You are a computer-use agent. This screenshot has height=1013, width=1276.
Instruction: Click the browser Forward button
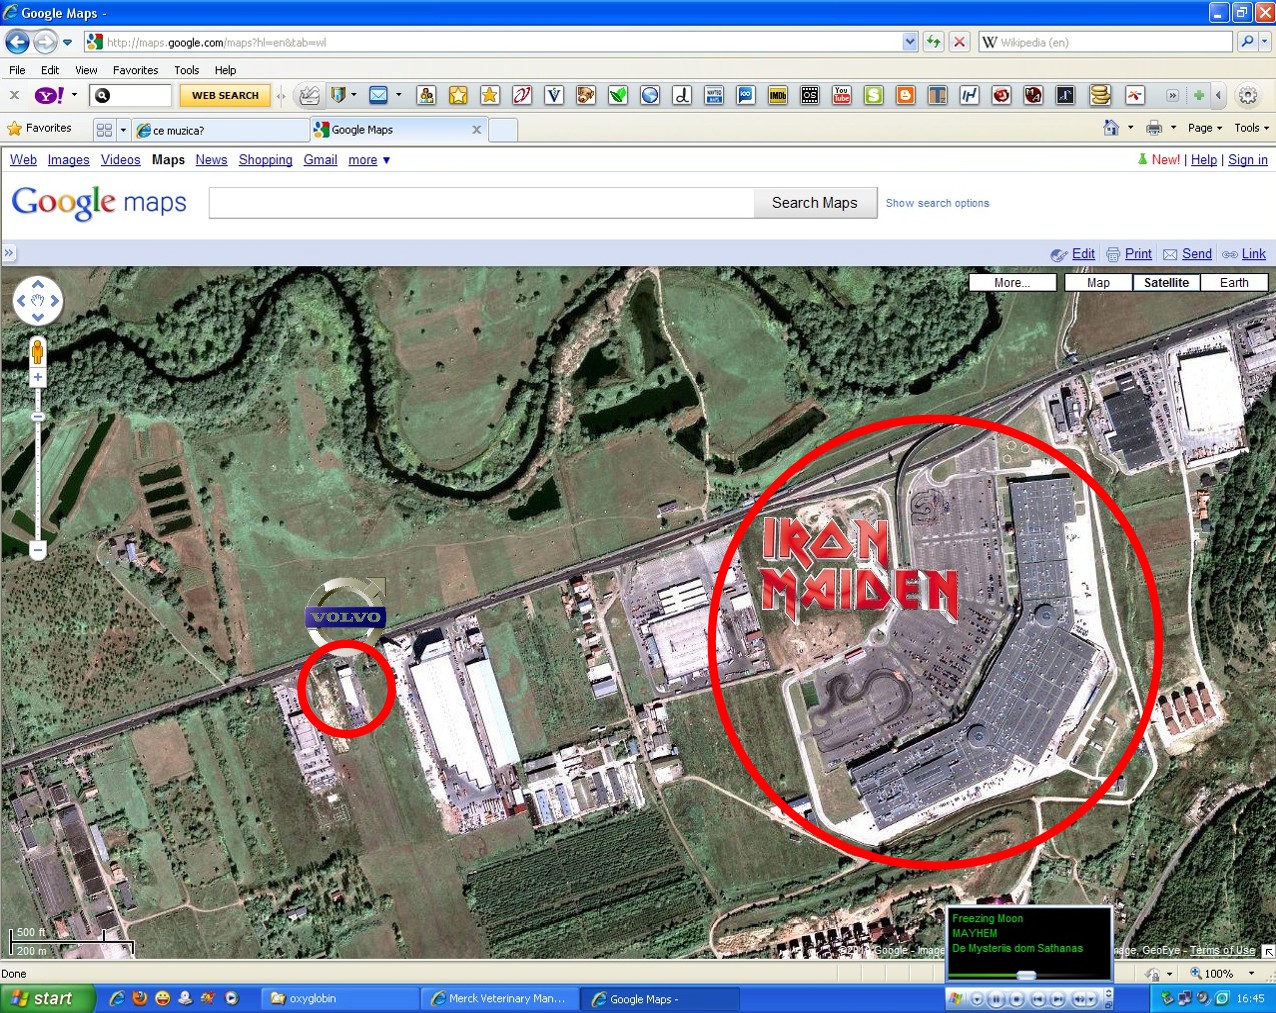(x=44, y=42)
